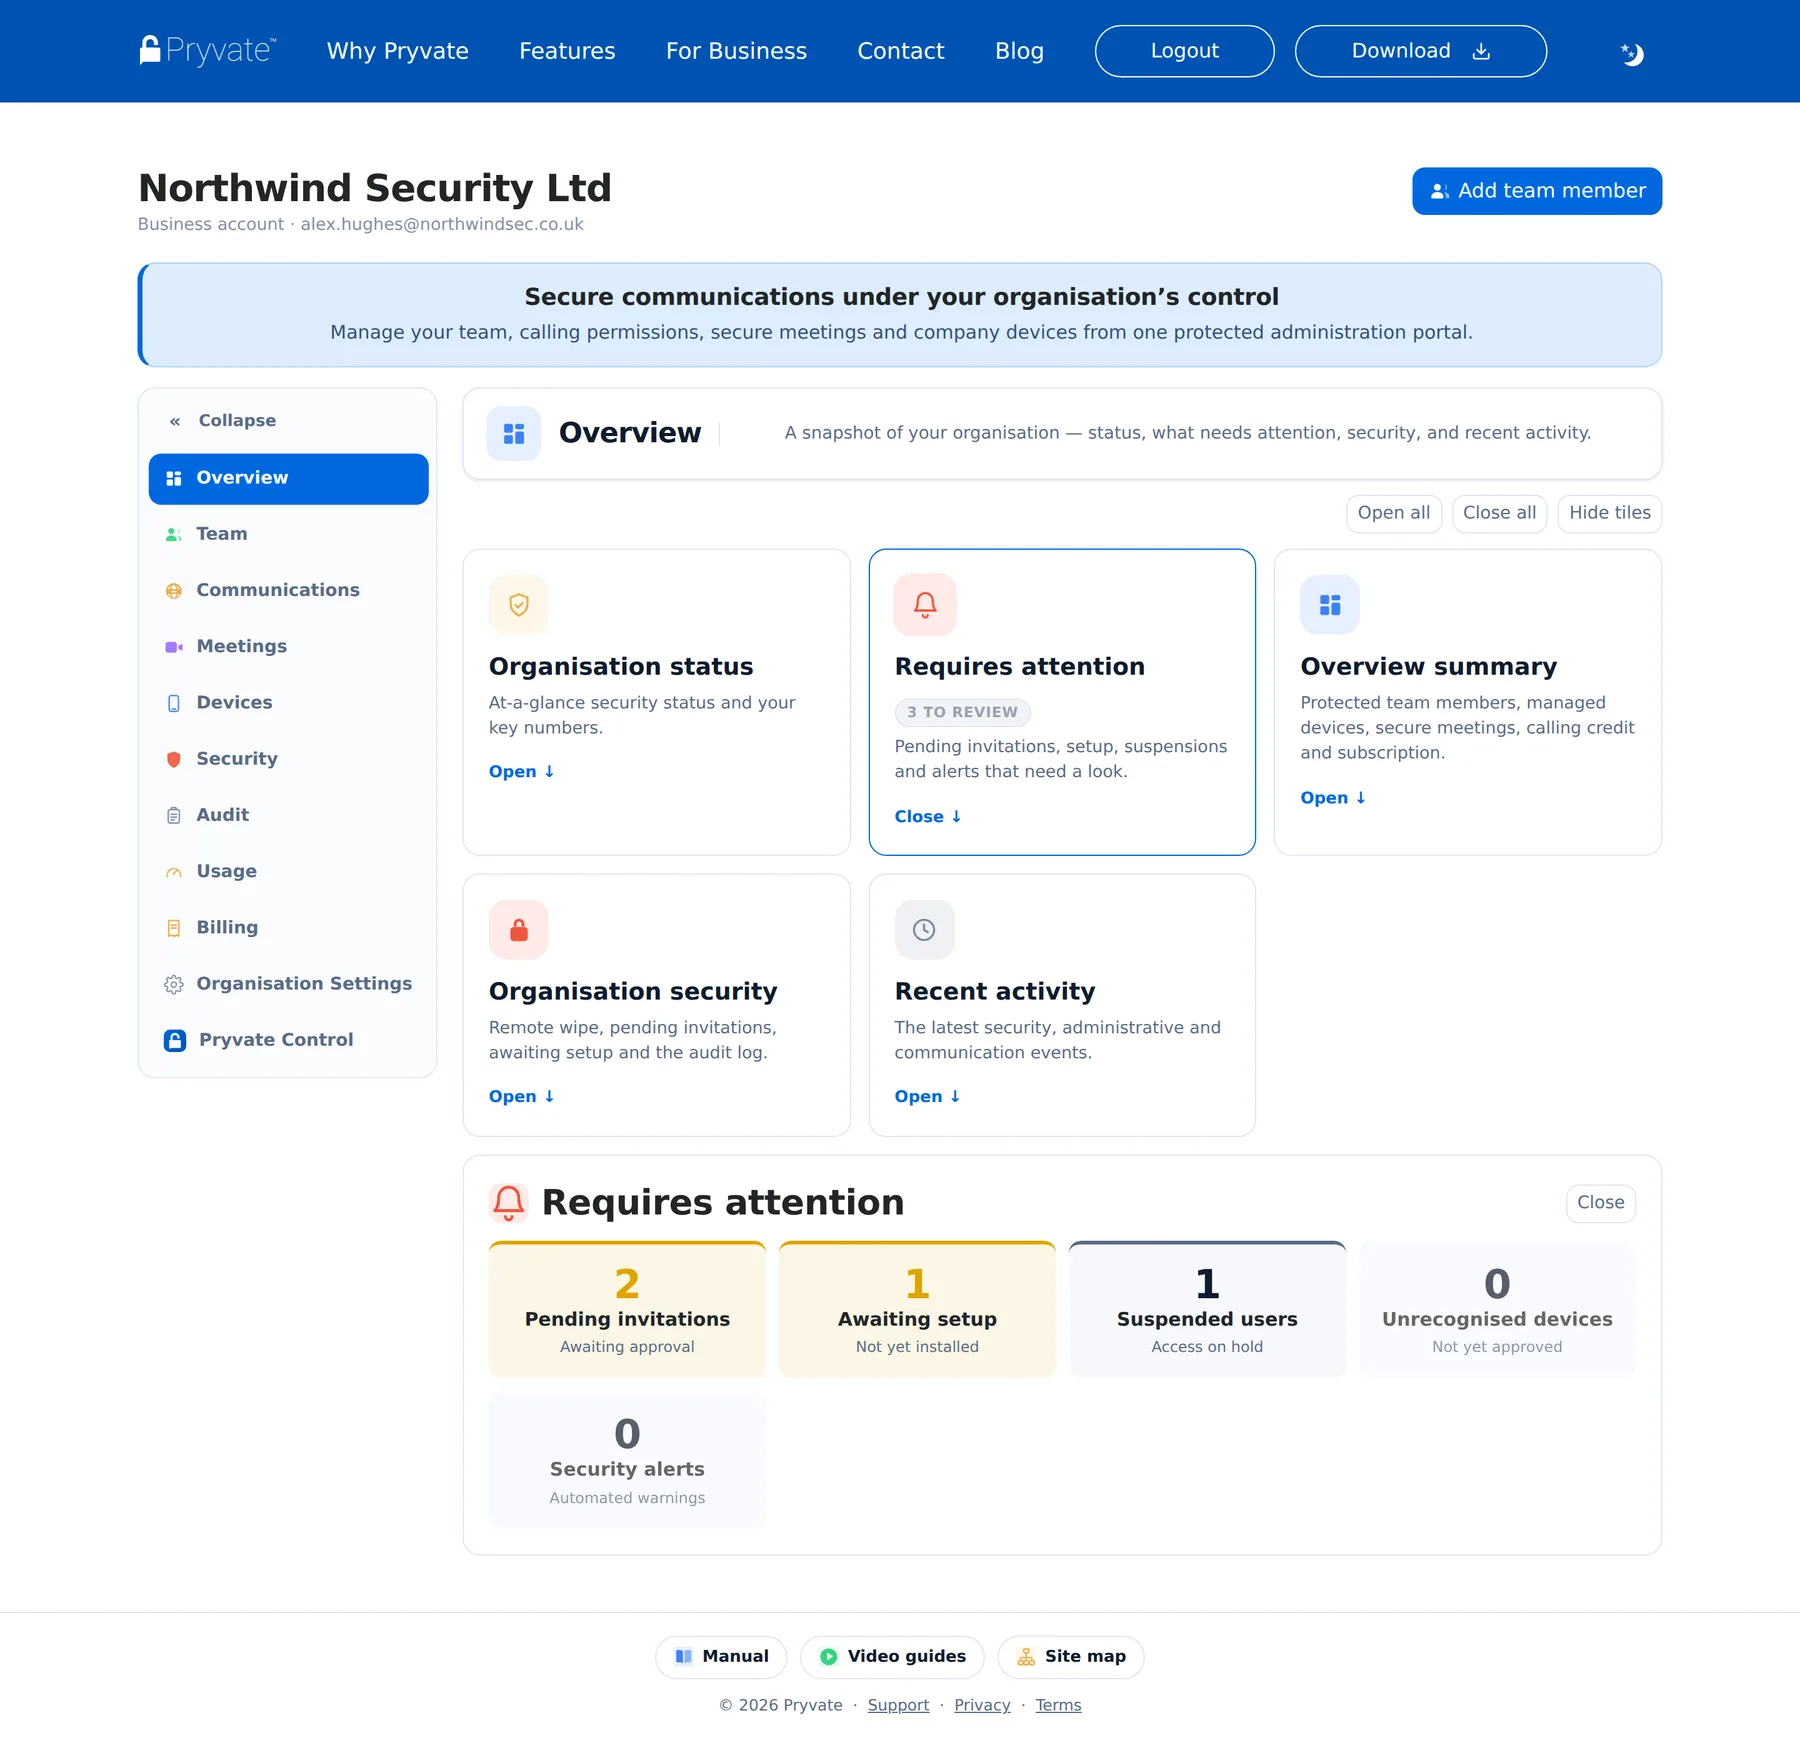Open Usage in the sidebar
The image size is (1800, 1743).
click(x=288, y=872)
